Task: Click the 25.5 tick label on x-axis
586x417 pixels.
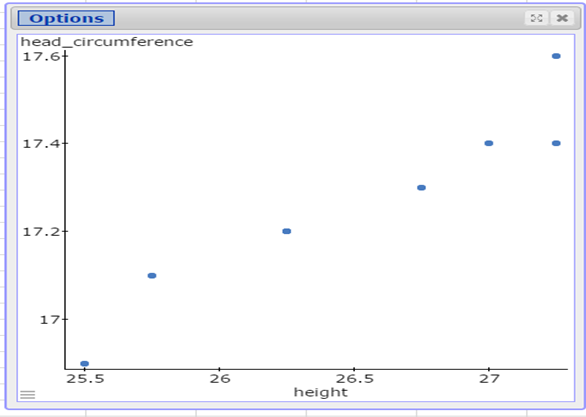Action: pyautogui.click(x=85, y=379)
